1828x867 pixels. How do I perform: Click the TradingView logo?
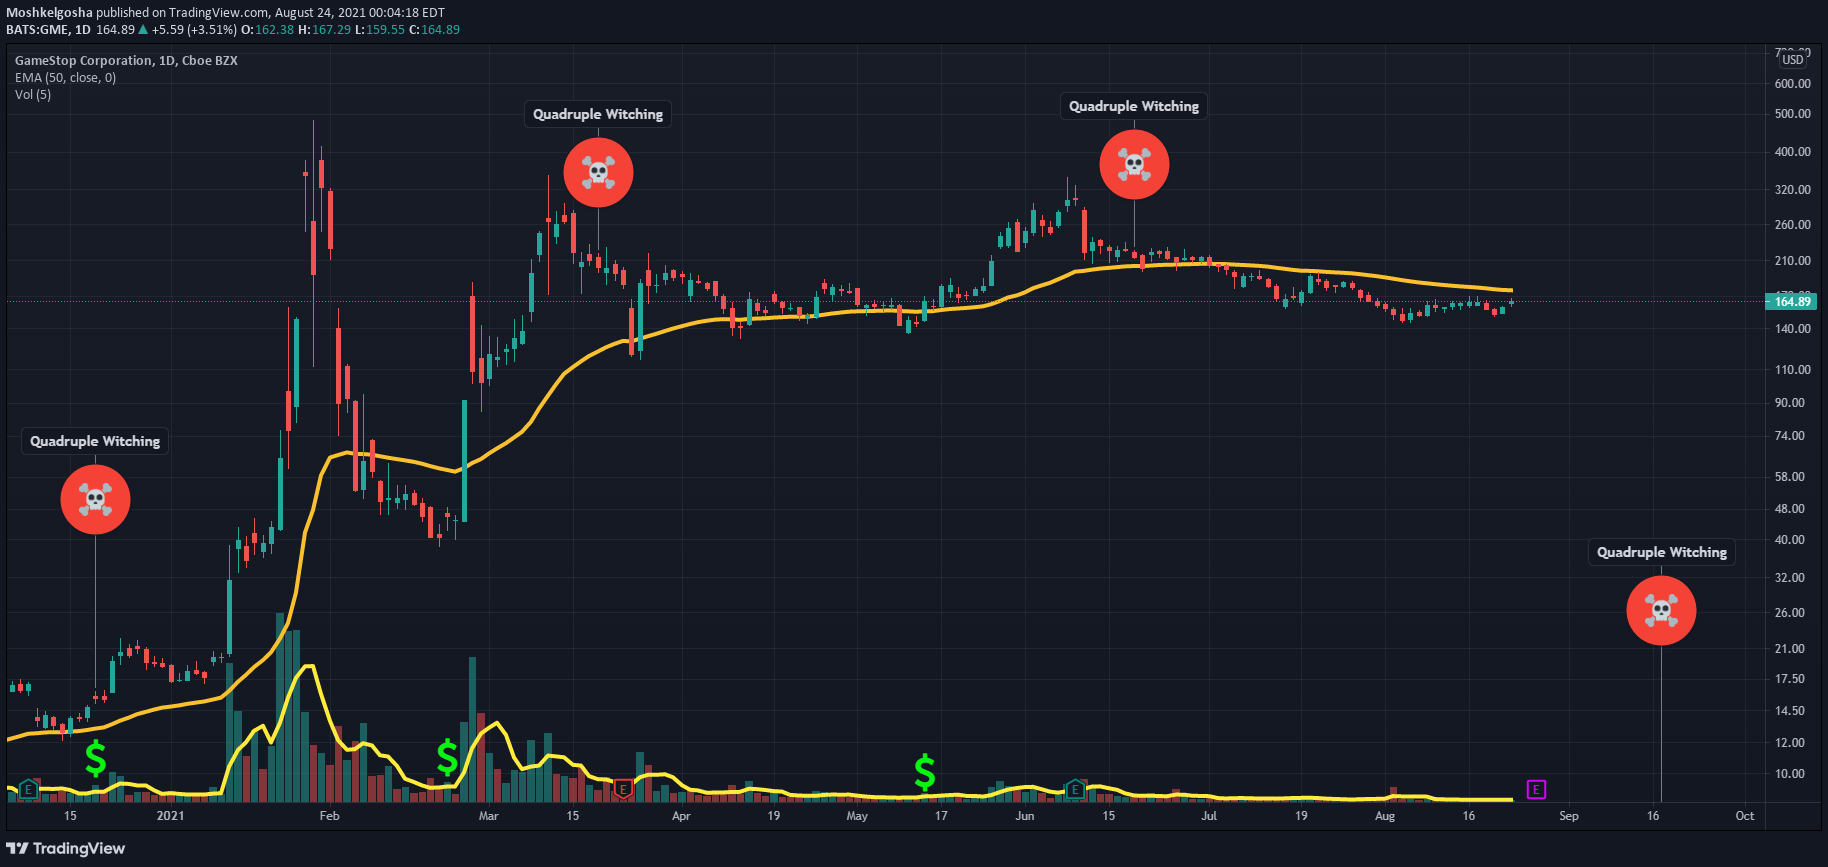[66, 848]
